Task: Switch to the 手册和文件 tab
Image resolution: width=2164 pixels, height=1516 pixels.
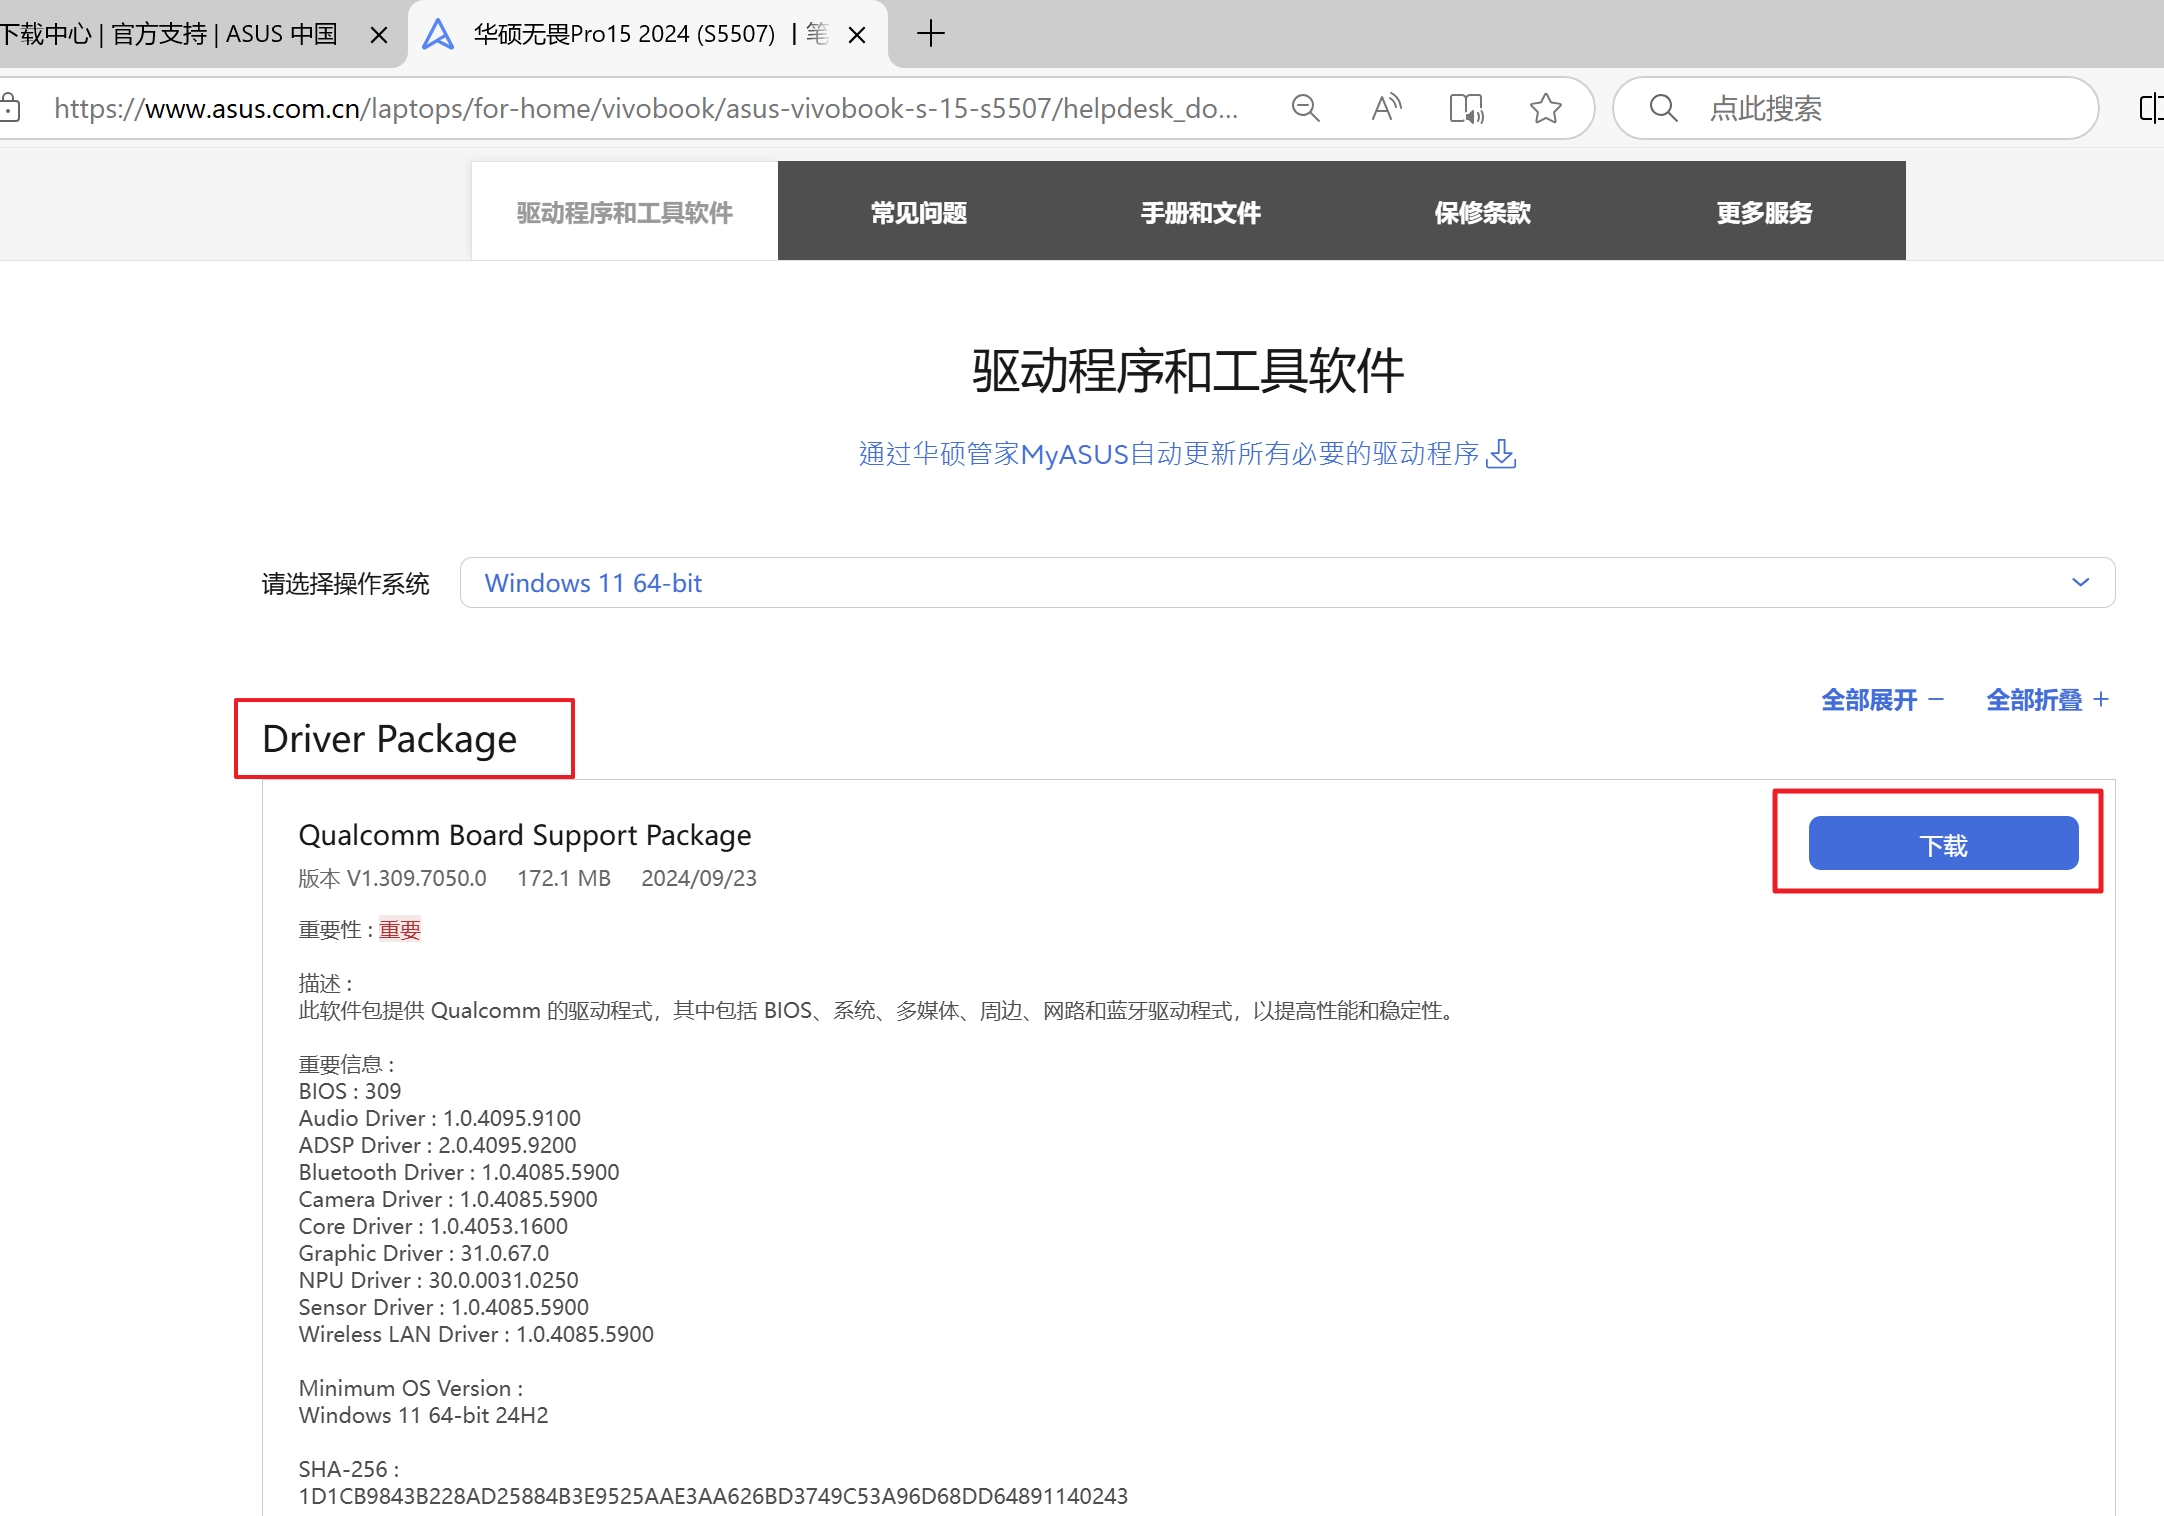Action: 1200,213
